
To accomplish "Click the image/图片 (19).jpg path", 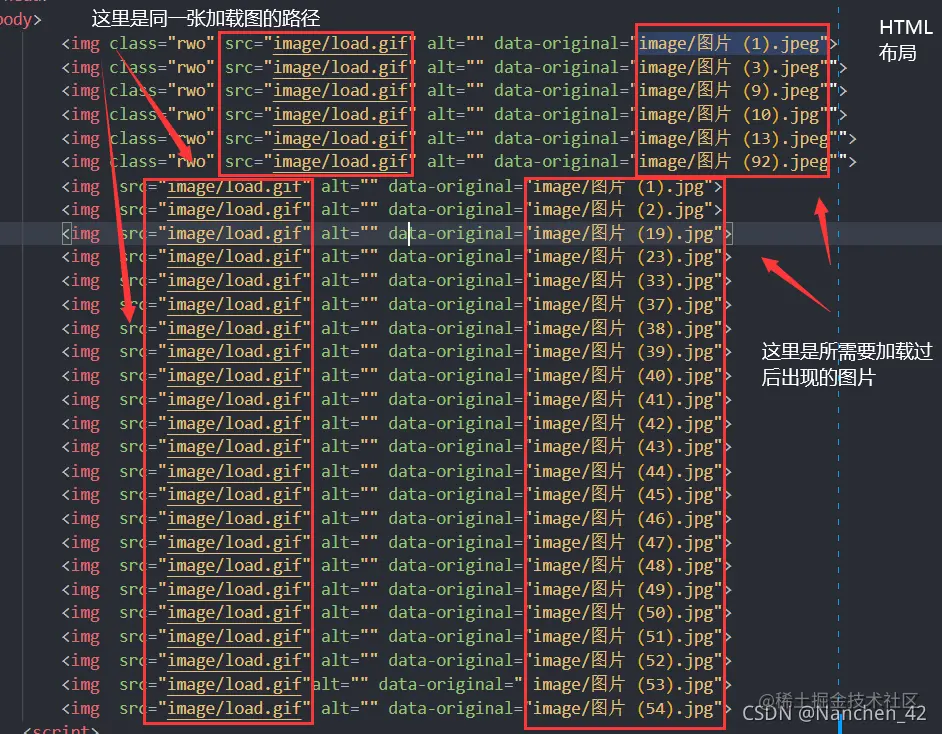I will 623,234.
